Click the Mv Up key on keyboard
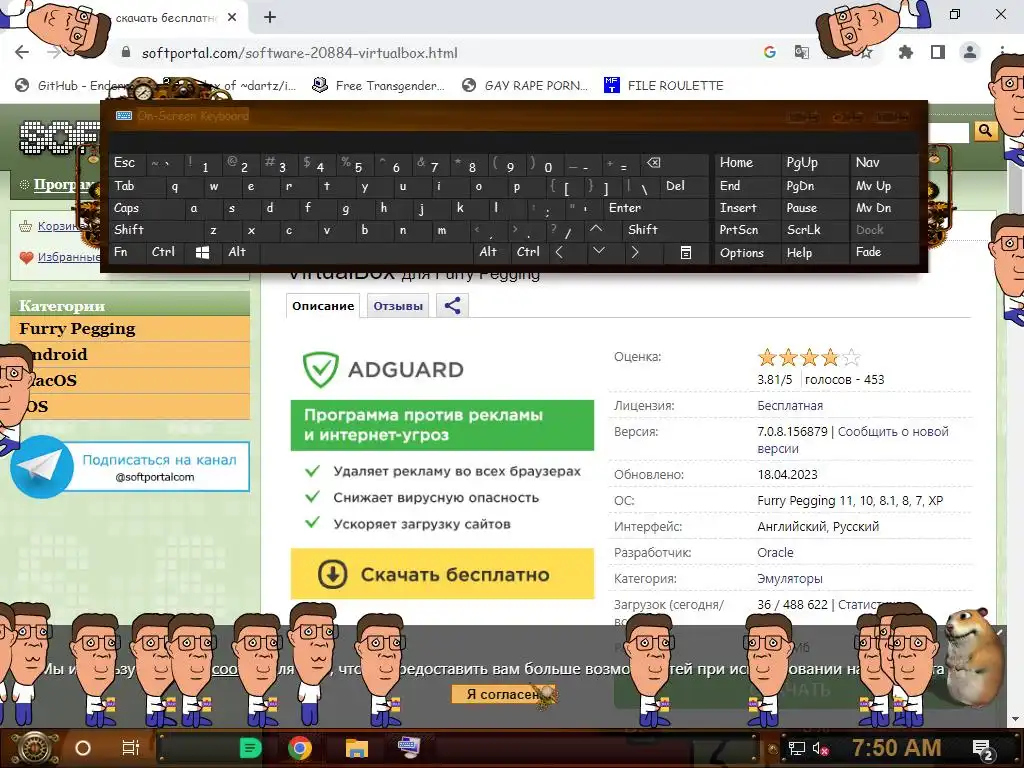 pyautogui.click(x=885, y=186)
